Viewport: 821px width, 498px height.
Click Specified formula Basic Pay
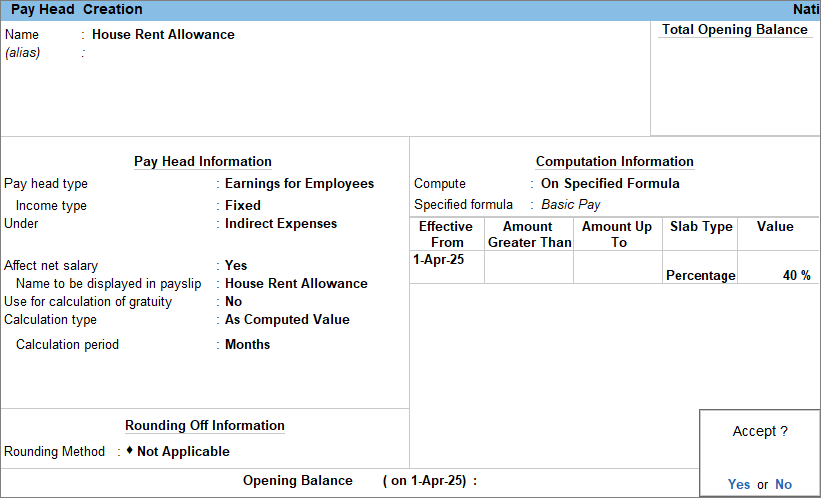point(570,204)
